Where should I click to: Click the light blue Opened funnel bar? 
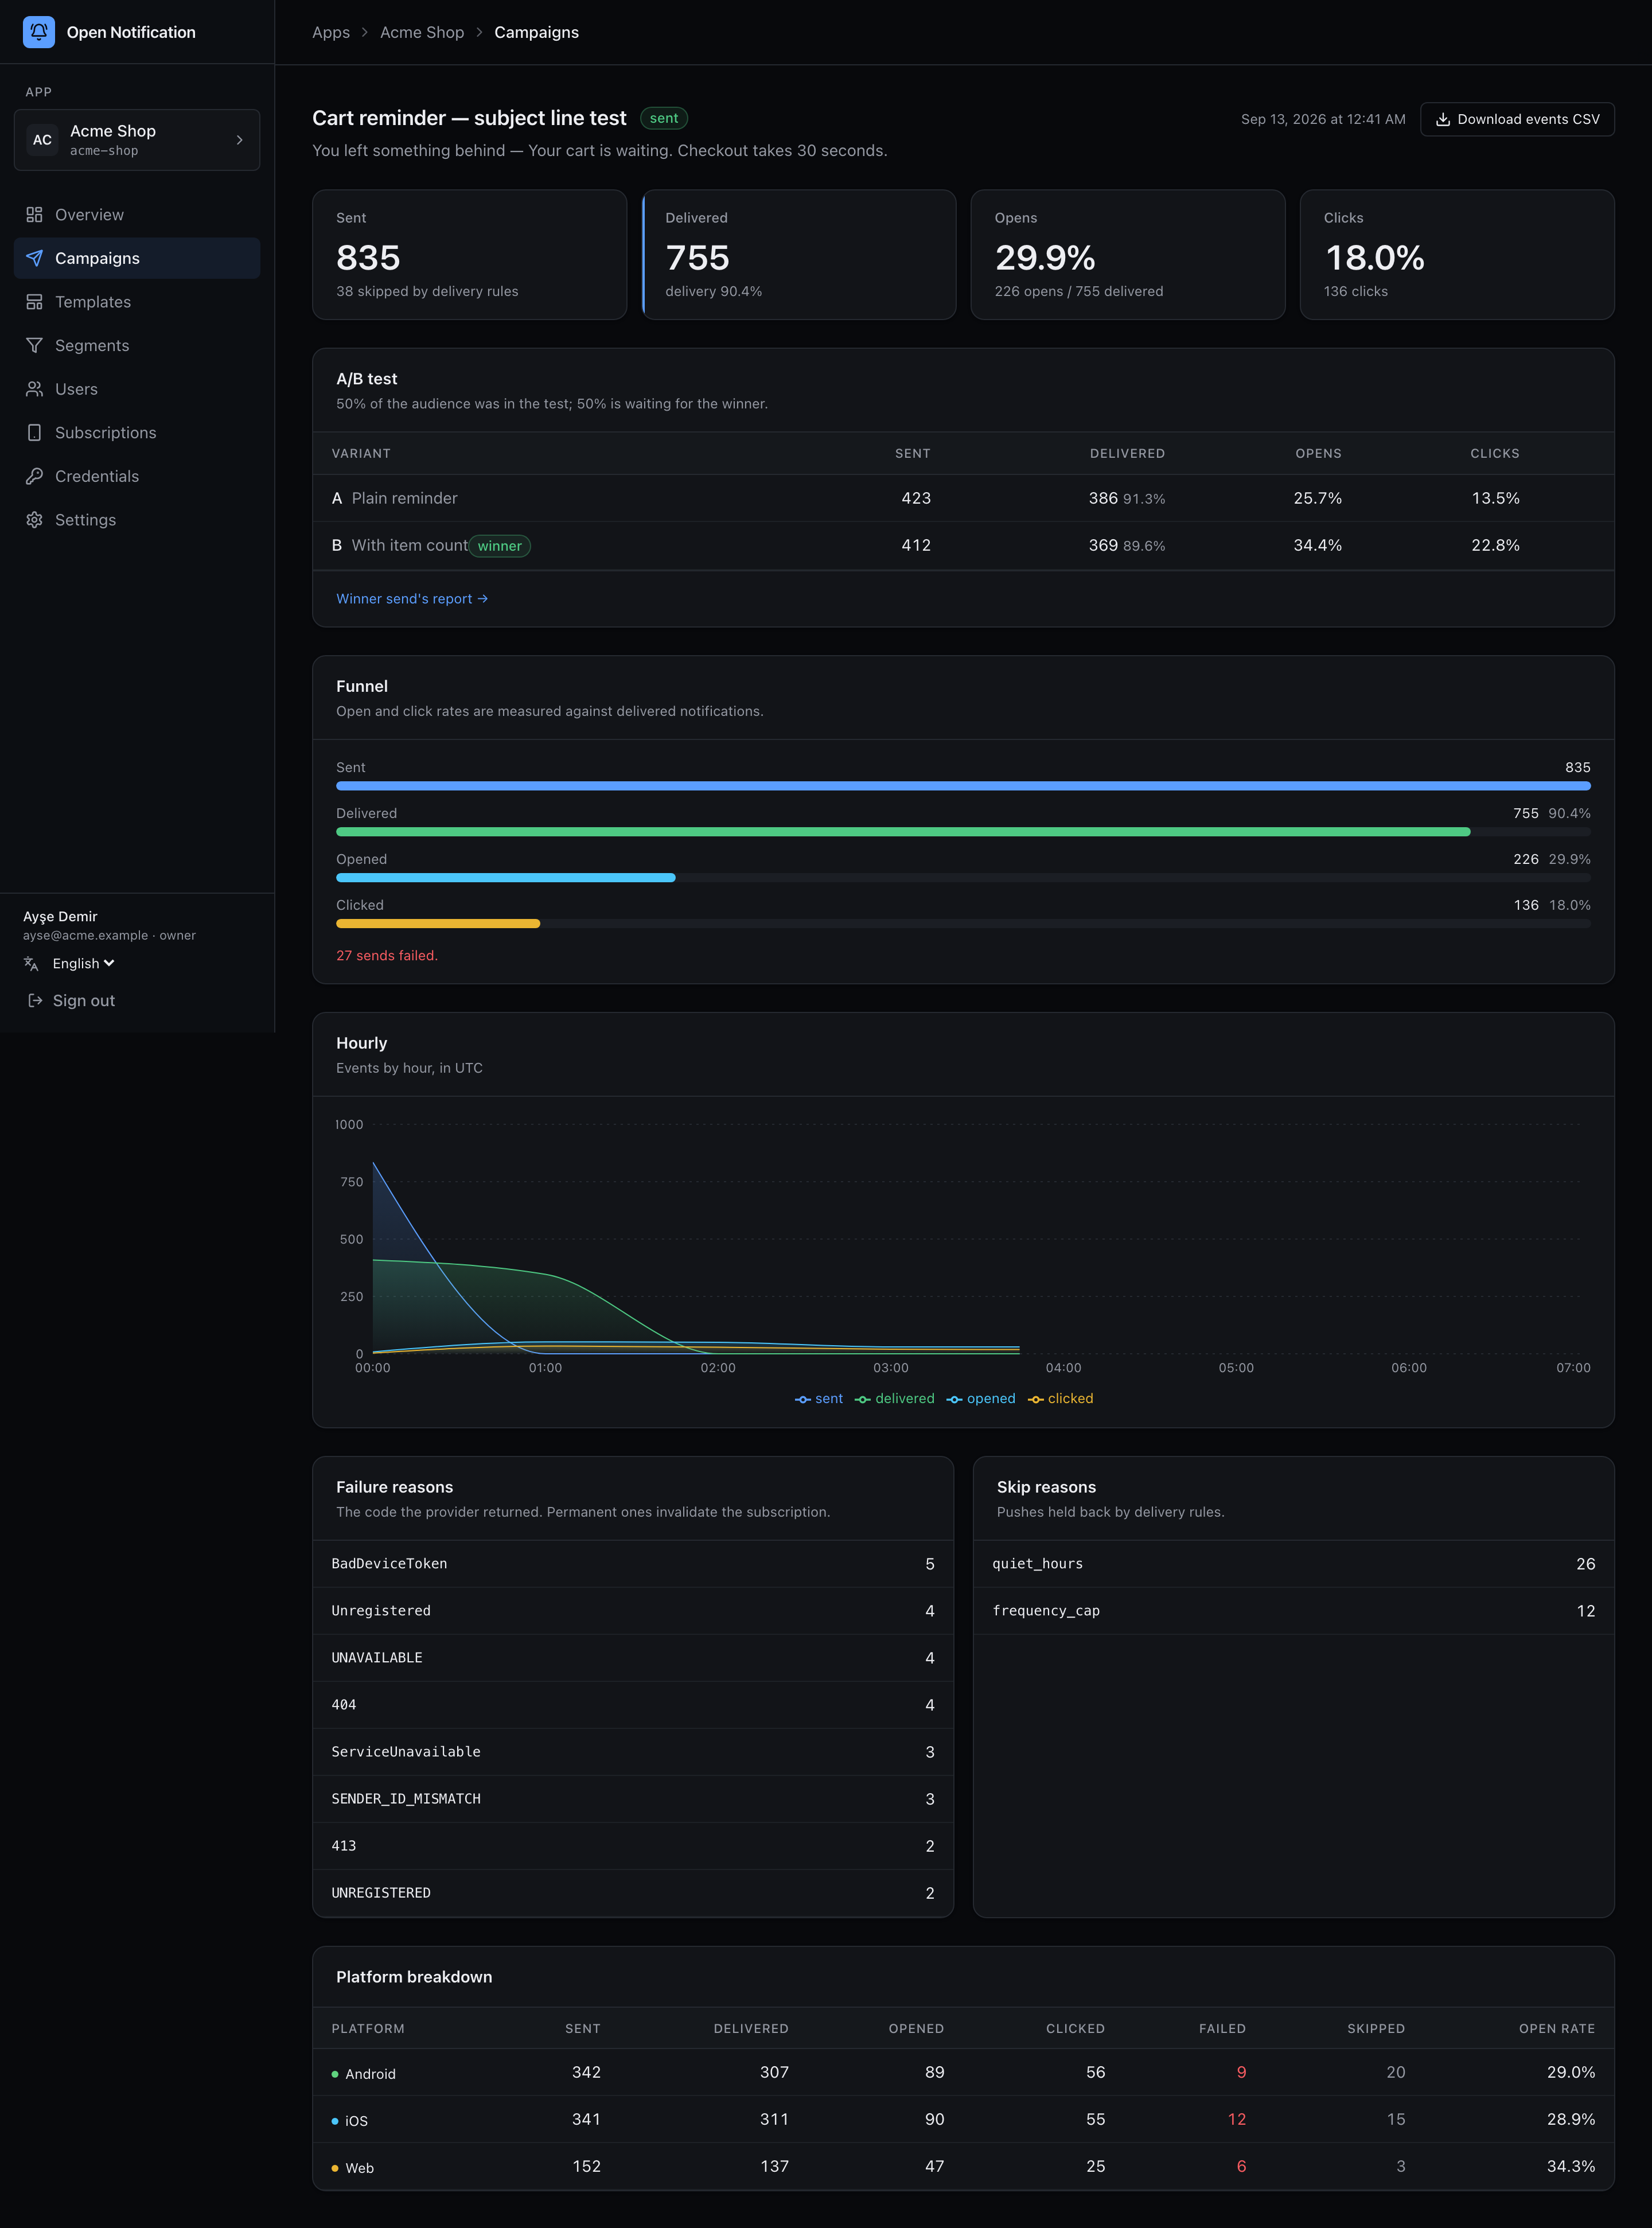coord(506,878)
